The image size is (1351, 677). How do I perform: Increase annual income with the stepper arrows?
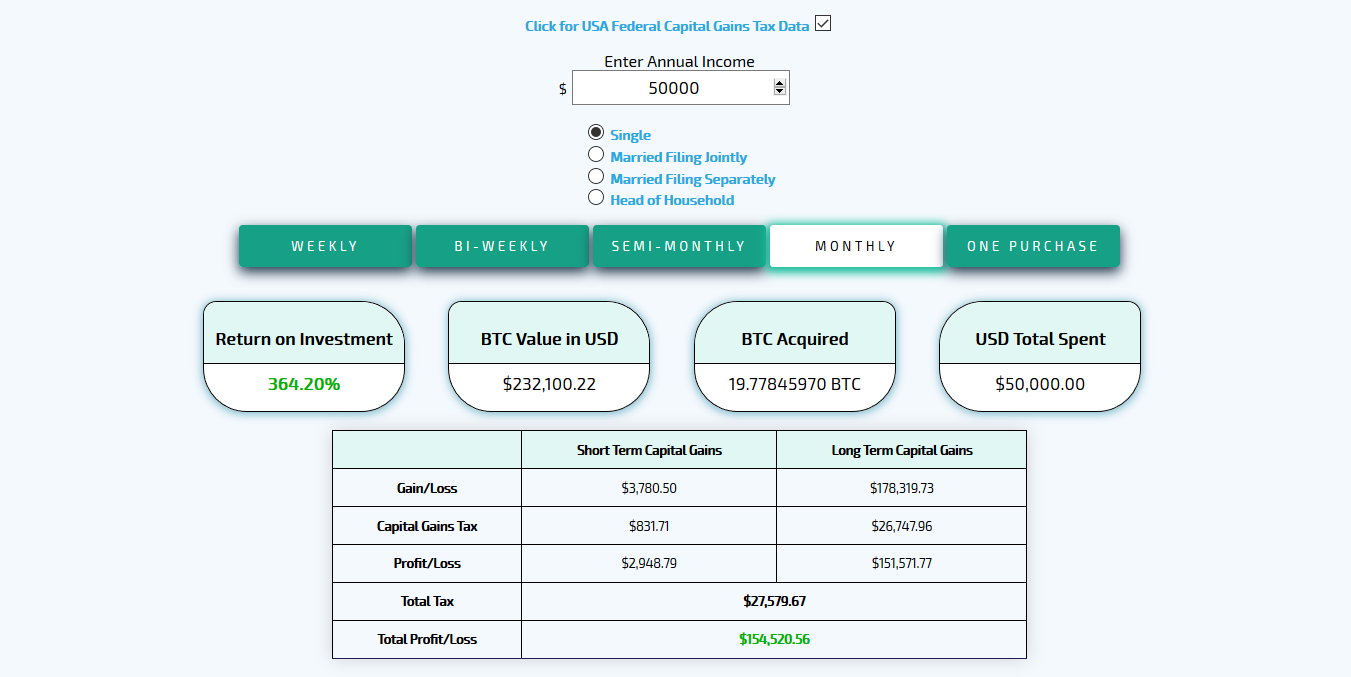point(780,83)
